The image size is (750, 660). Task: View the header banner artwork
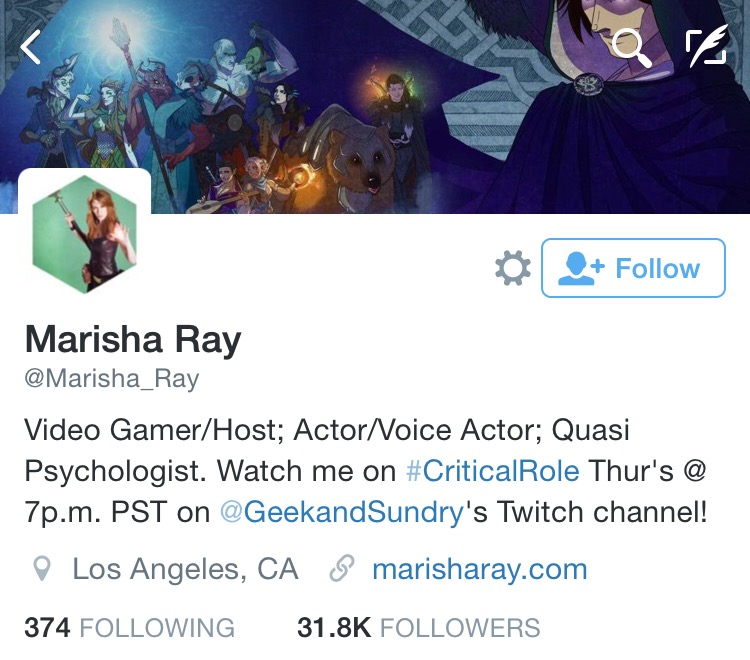375,106
